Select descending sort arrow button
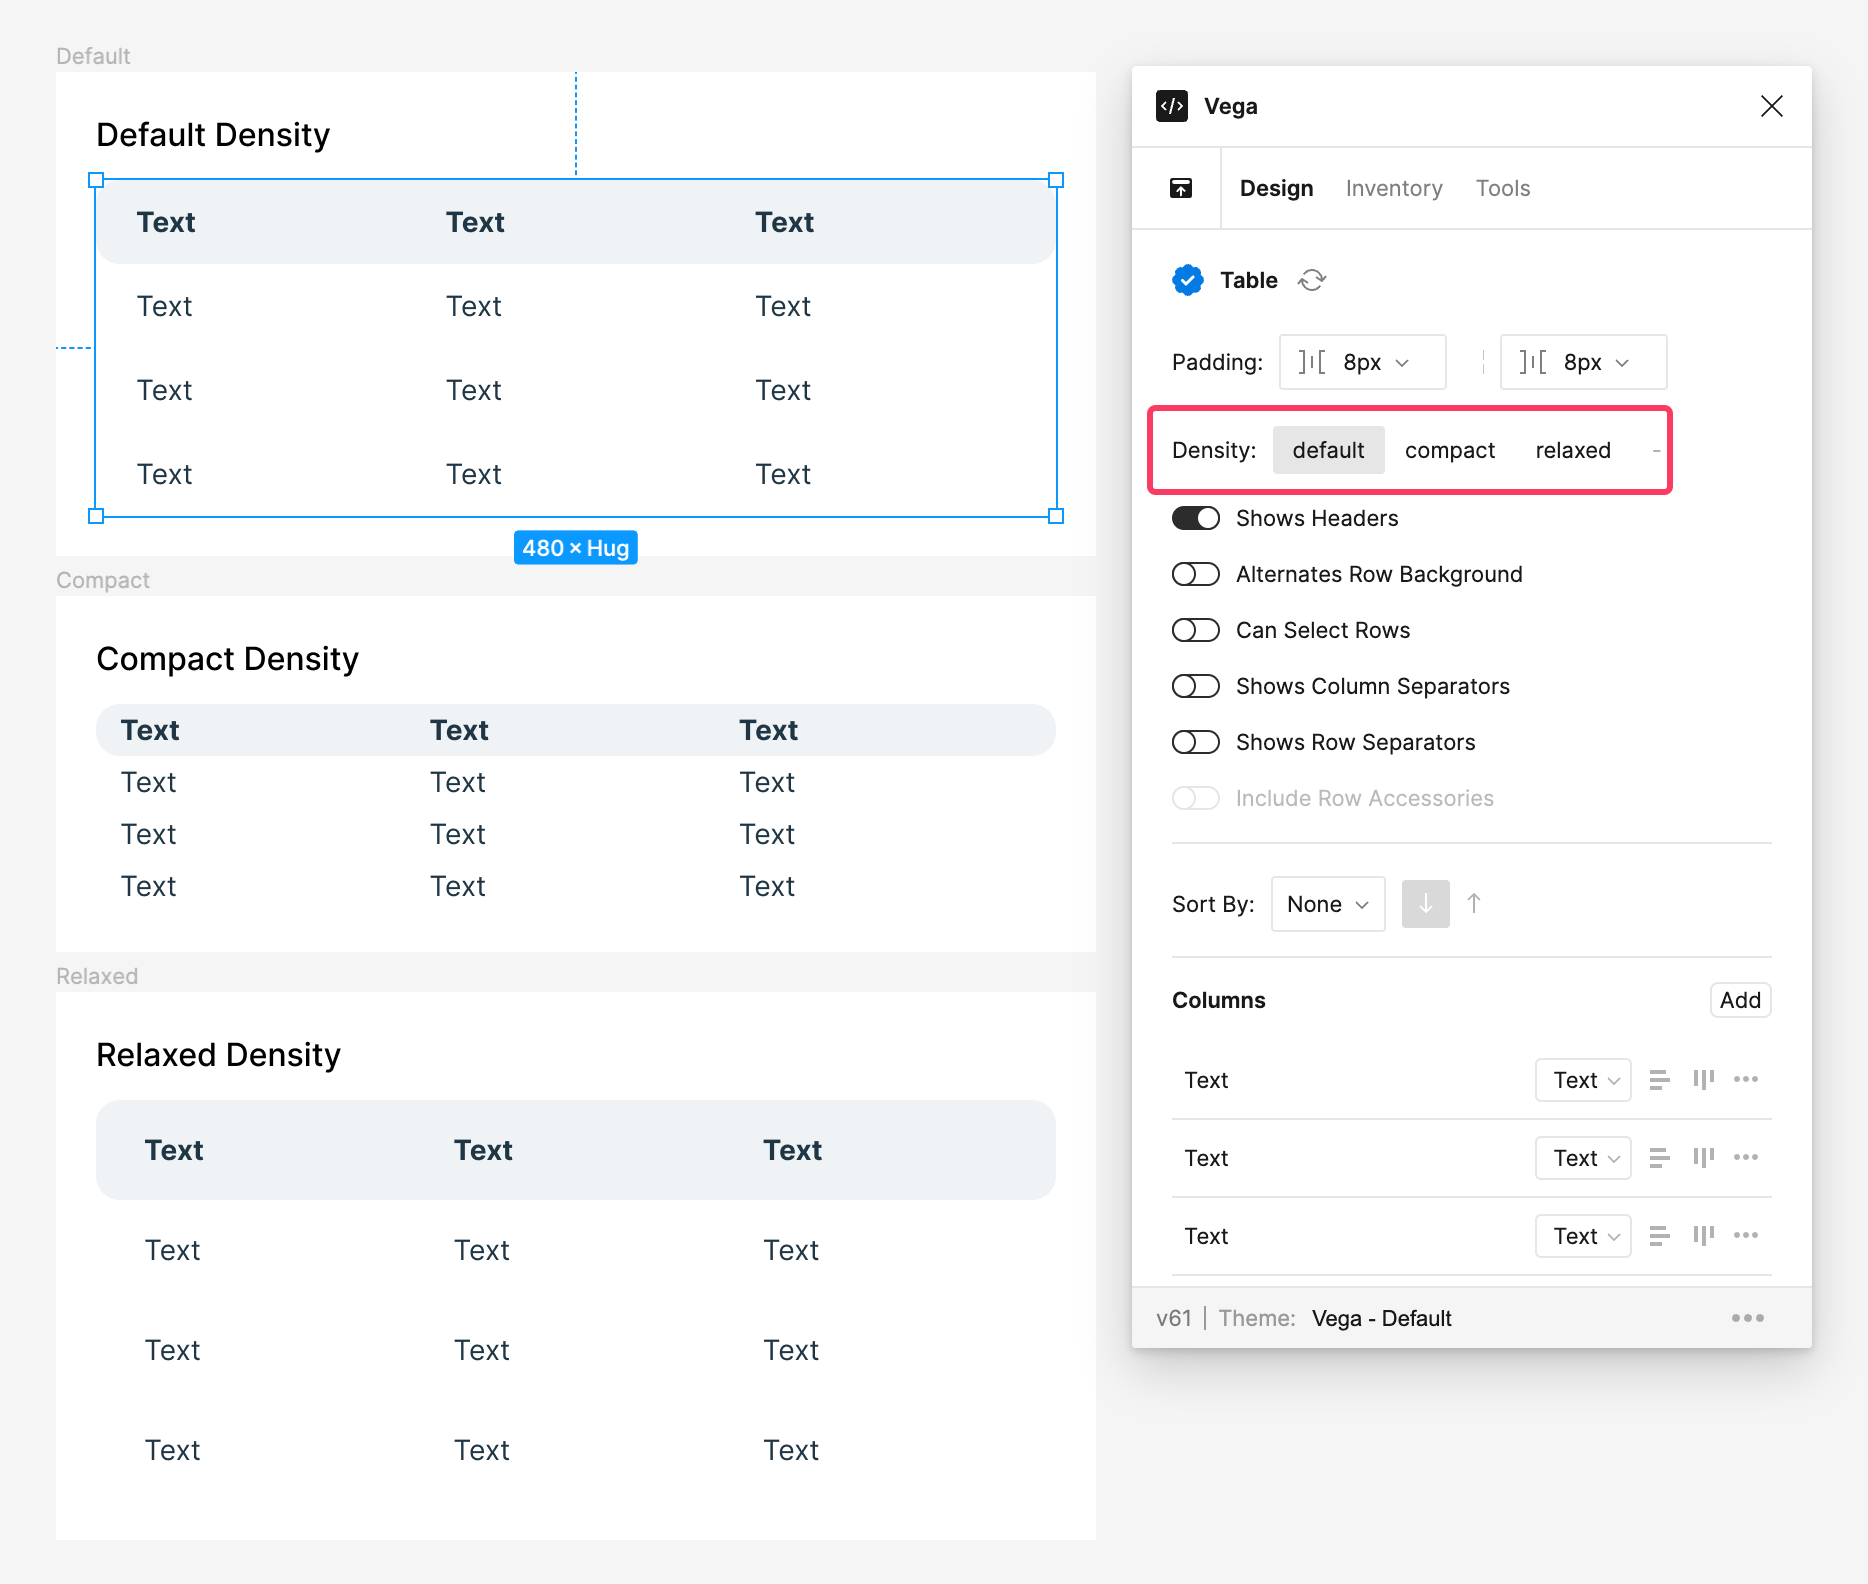Viewport: 1868px width, 1584px height. 1426,904
